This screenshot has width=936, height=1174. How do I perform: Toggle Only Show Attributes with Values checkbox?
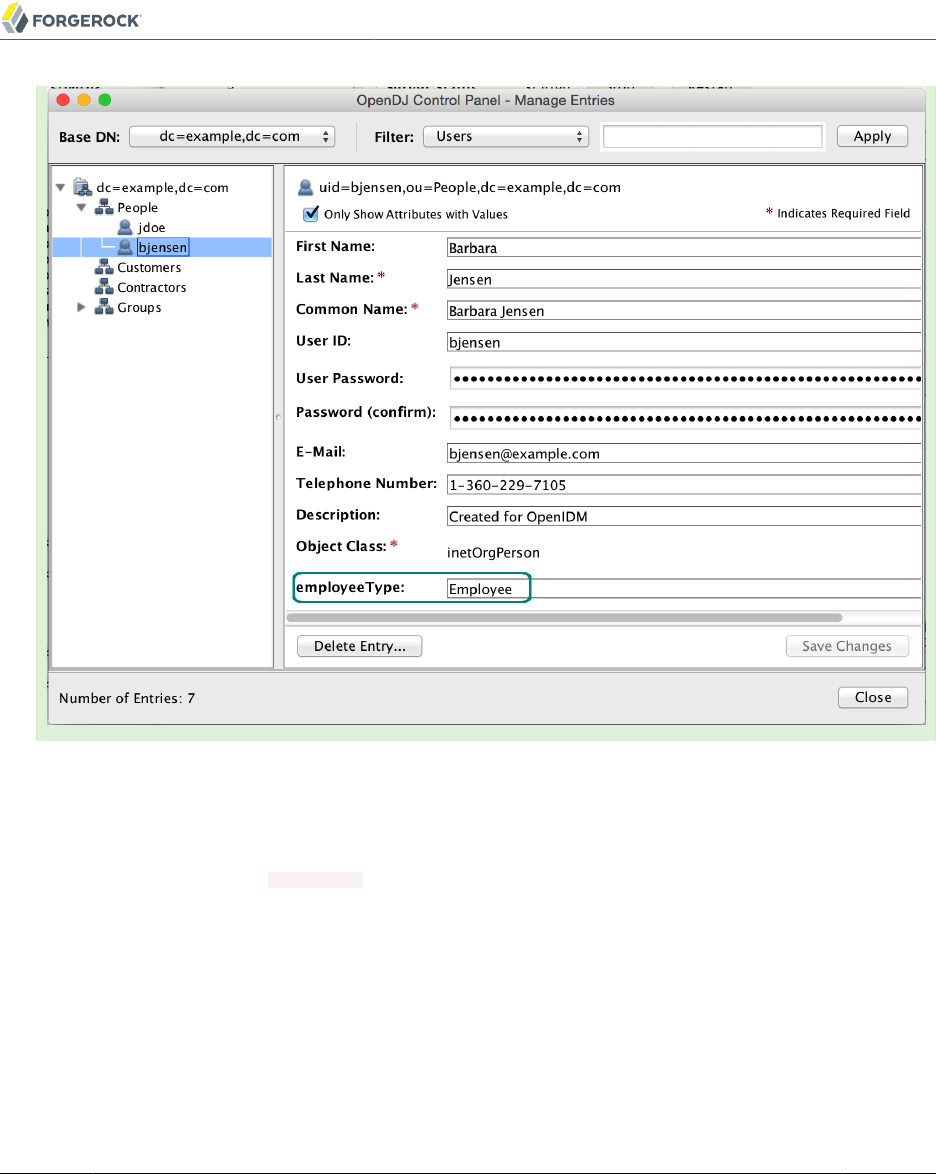[311, 214]
